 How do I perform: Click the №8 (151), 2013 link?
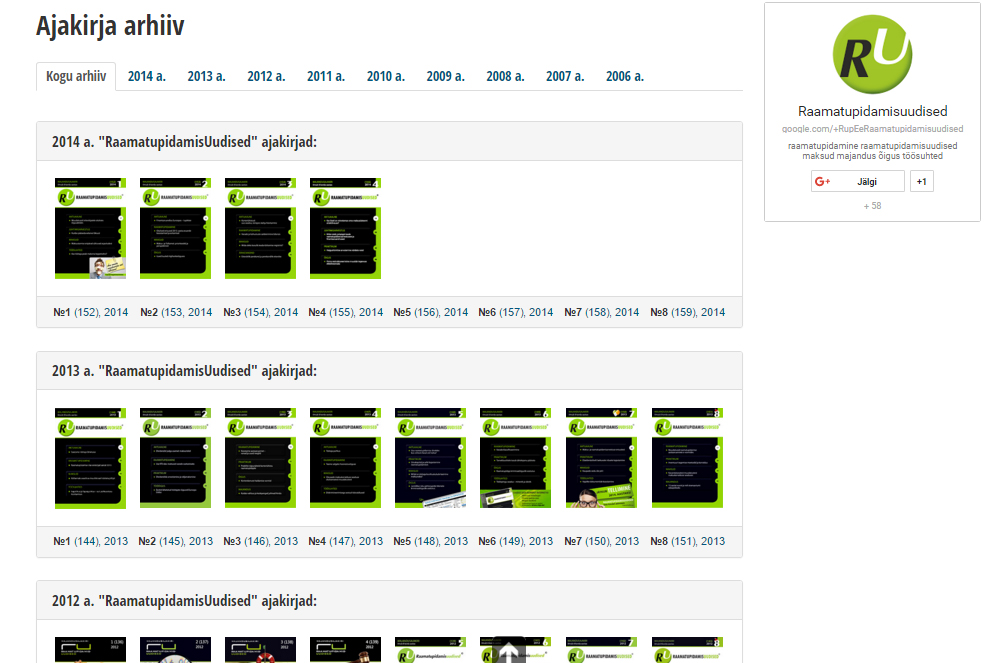688,541
